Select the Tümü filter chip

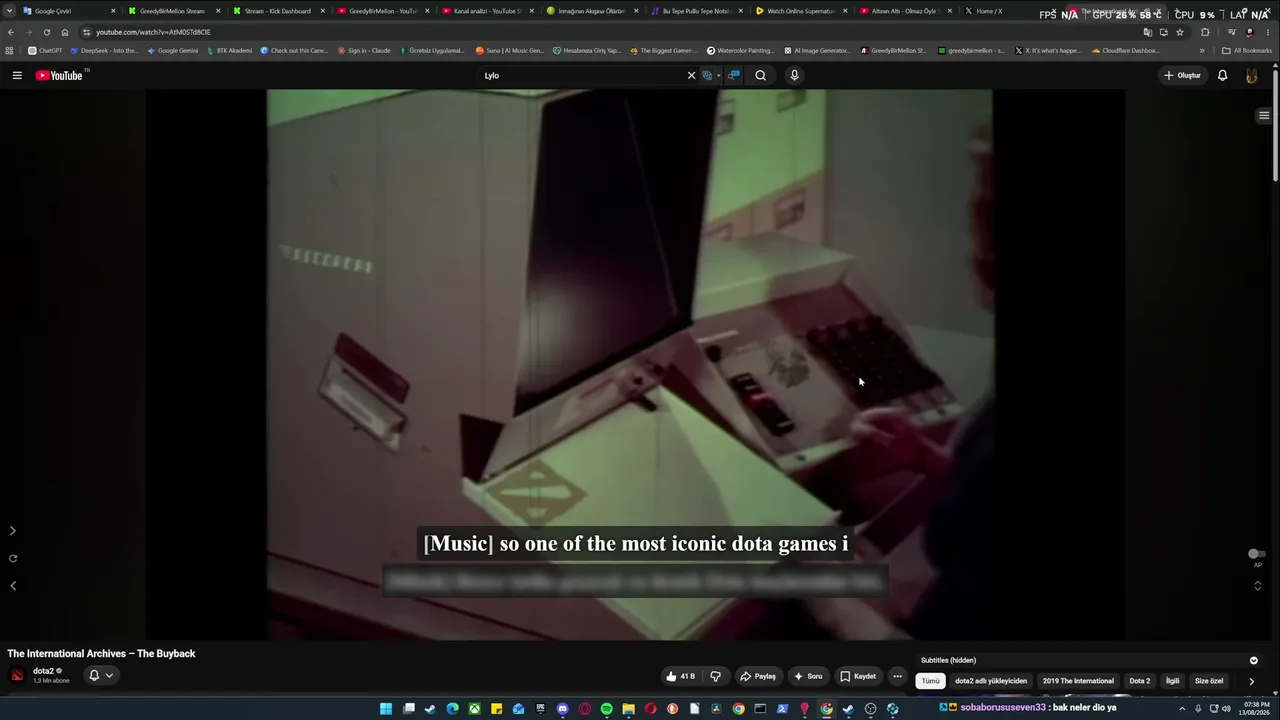[930, 681]
